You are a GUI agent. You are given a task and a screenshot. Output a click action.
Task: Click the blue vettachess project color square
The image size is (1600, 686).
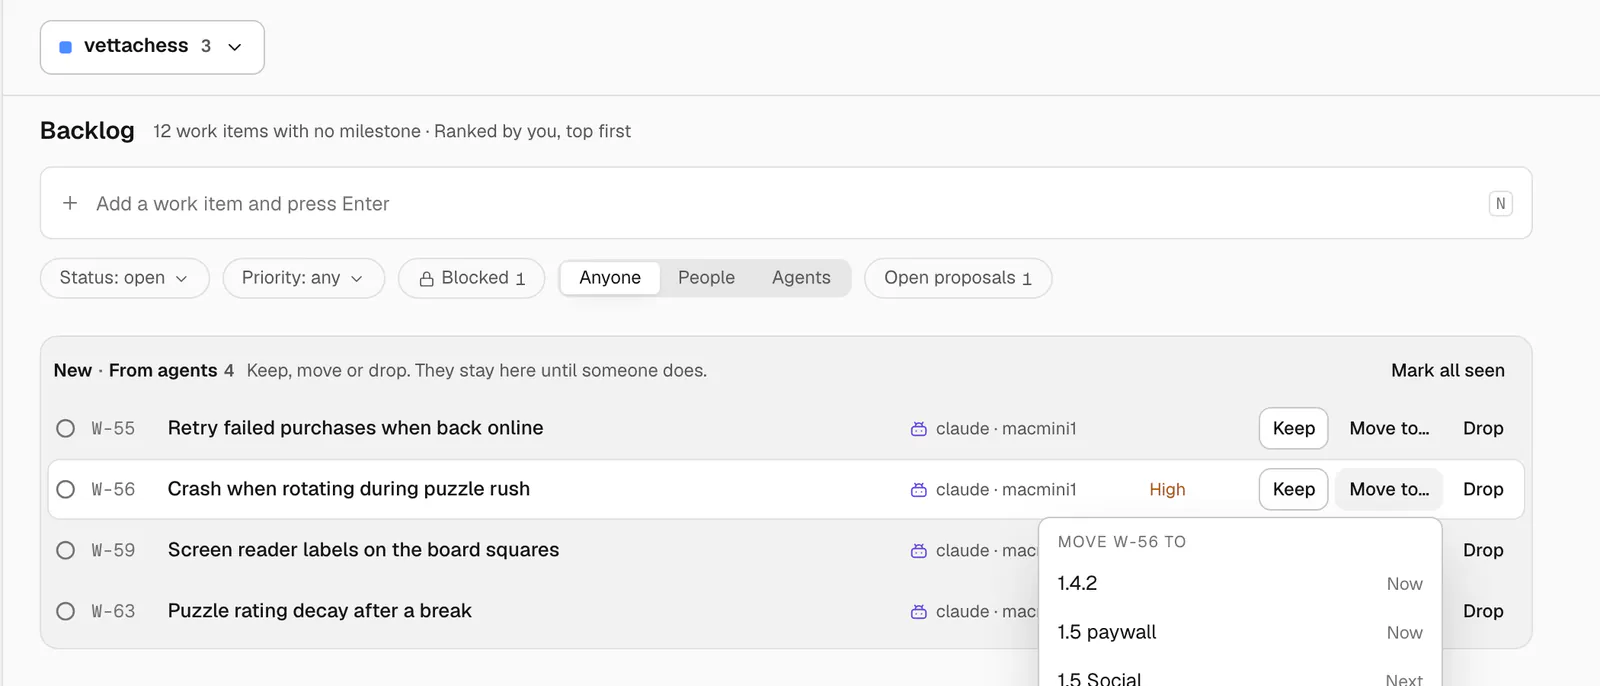pyautogui.click(x=66, y=47)
